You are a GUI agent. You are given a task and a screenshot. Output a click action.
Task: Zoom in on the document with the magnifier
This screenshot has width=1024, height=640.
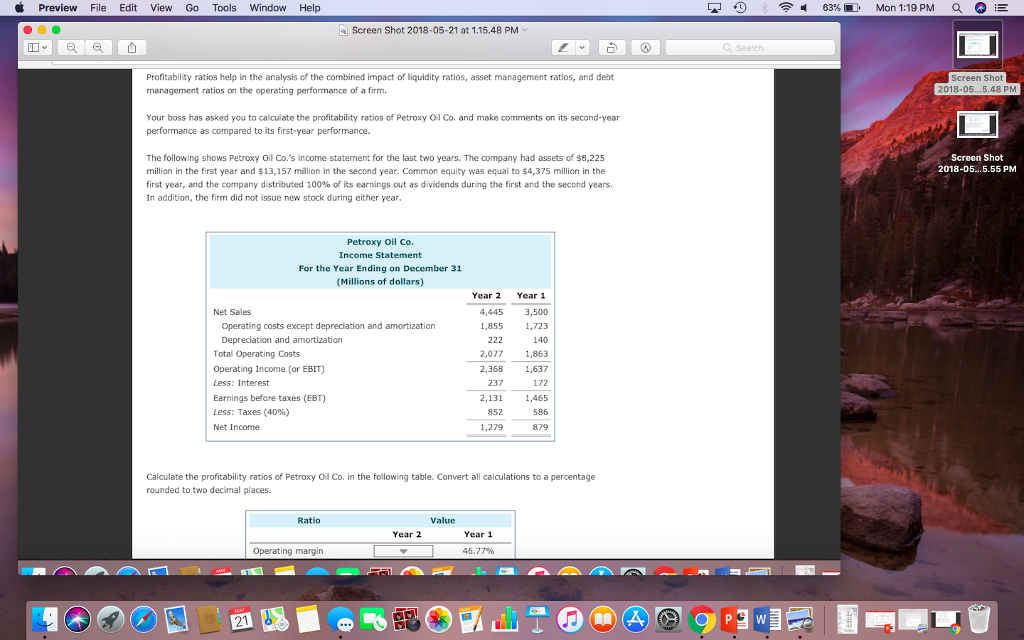tap(96, 46)
